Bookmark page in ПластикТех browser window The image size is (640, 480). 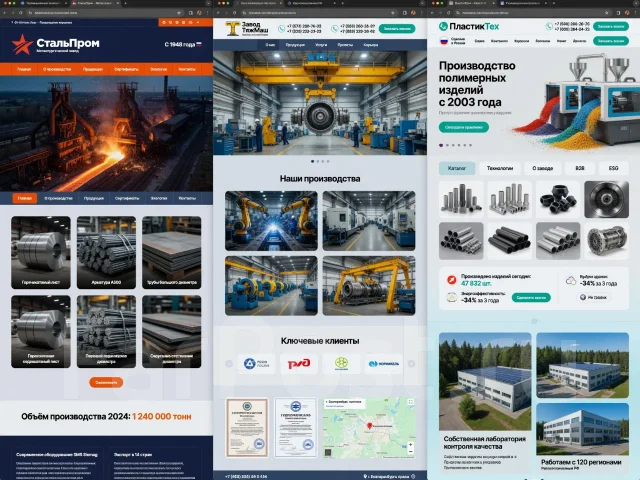[x=607, y=13]
